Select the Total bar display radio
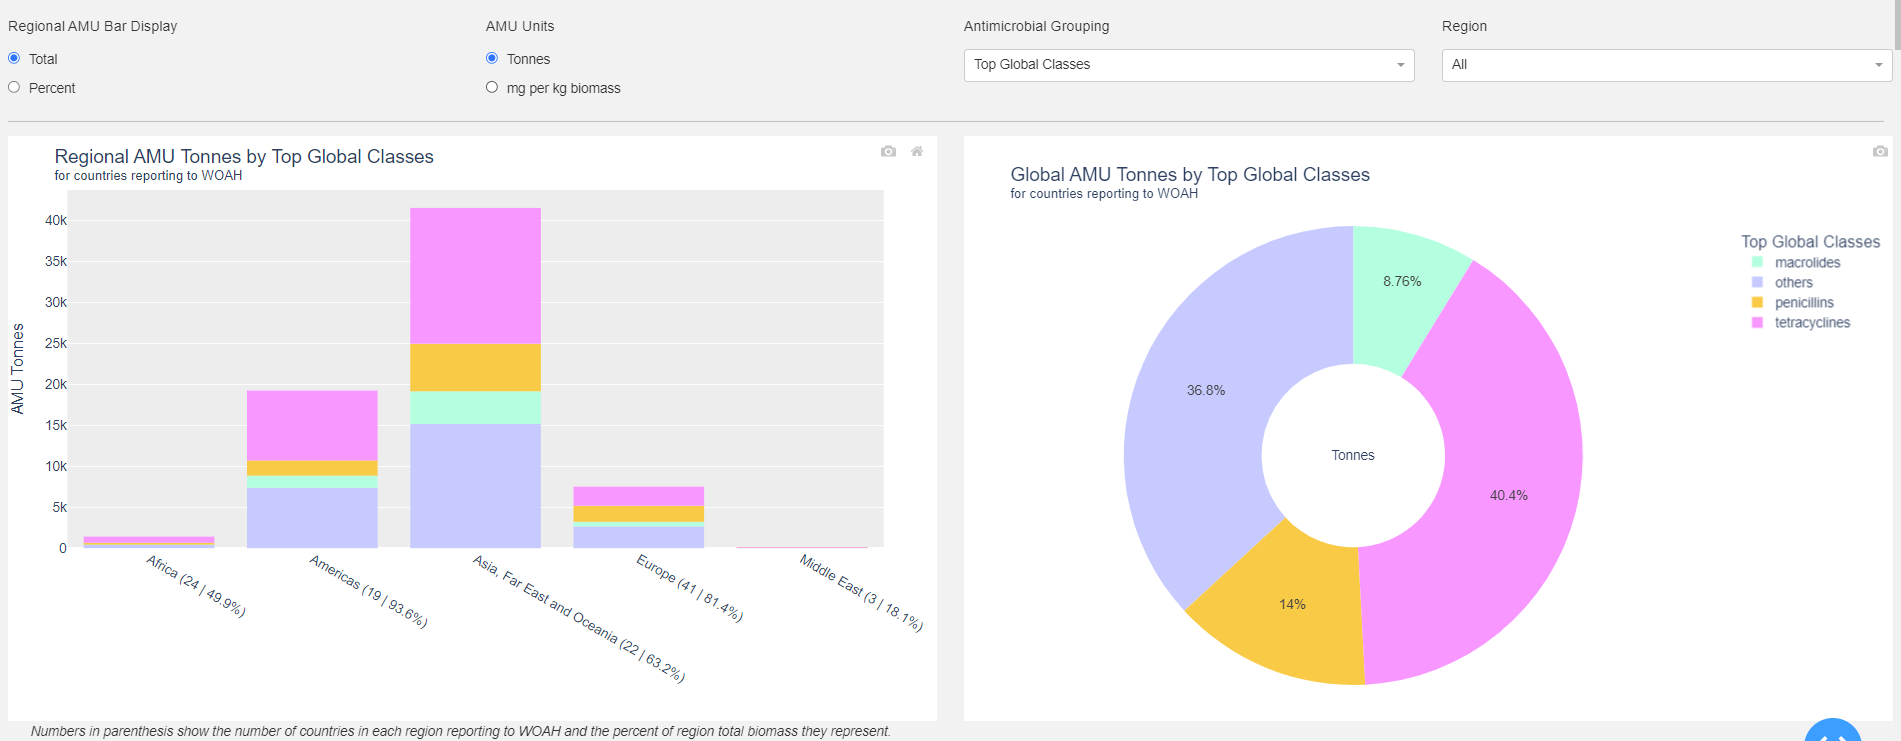Image resolution: width=1901 pixels, height=741 pixels. tap(14, 58)
